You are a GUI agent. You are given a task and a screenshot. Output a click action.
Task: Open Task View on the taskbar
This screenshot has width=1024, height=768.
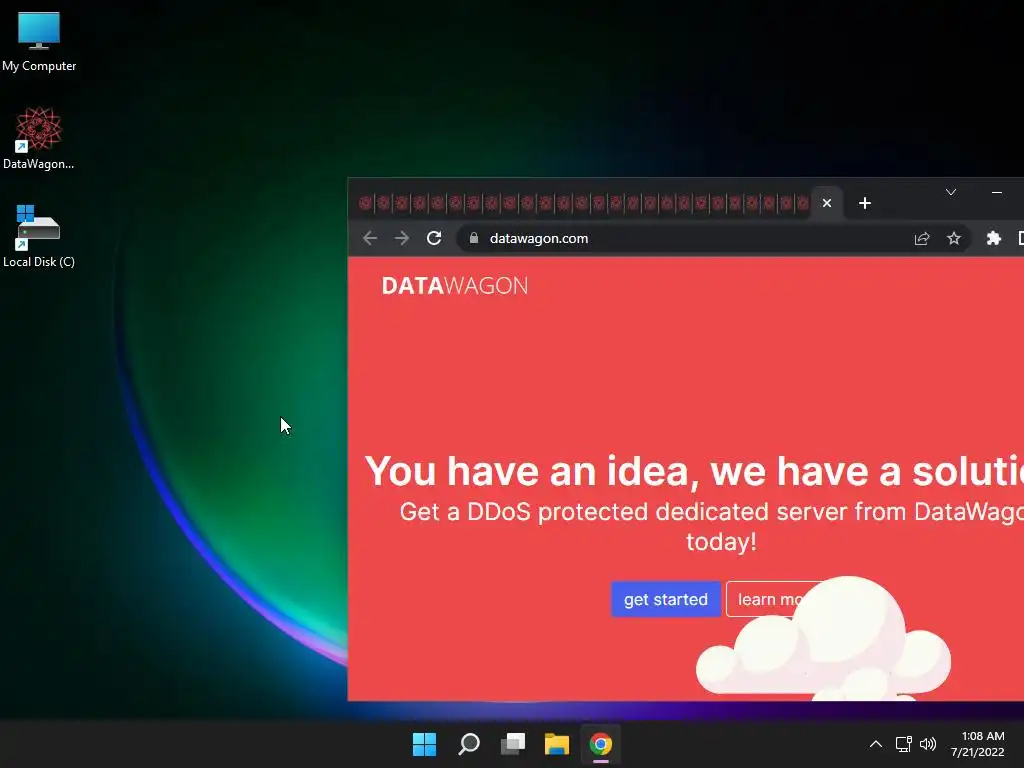click(513, 744)
